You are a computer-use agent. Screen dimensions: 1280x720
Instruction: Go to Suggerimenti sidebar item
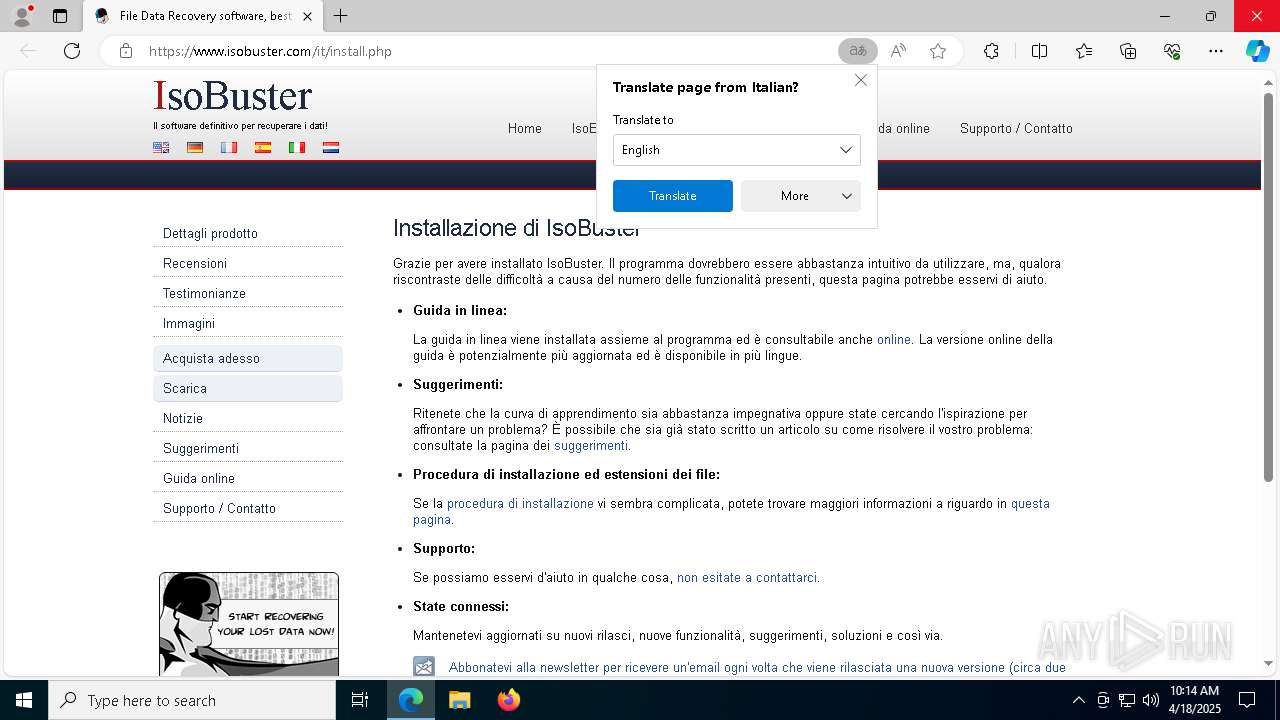(248, 448)
